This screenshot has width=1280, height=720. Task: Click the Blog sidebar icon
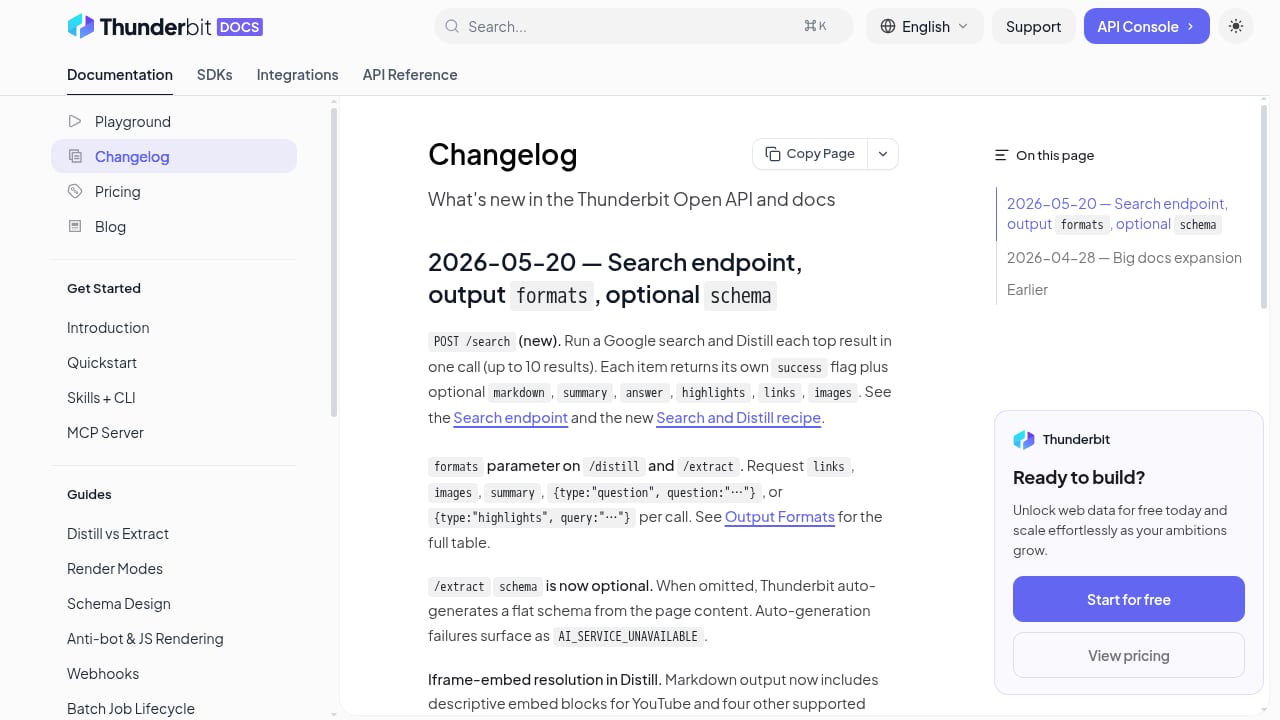(74, 226)
